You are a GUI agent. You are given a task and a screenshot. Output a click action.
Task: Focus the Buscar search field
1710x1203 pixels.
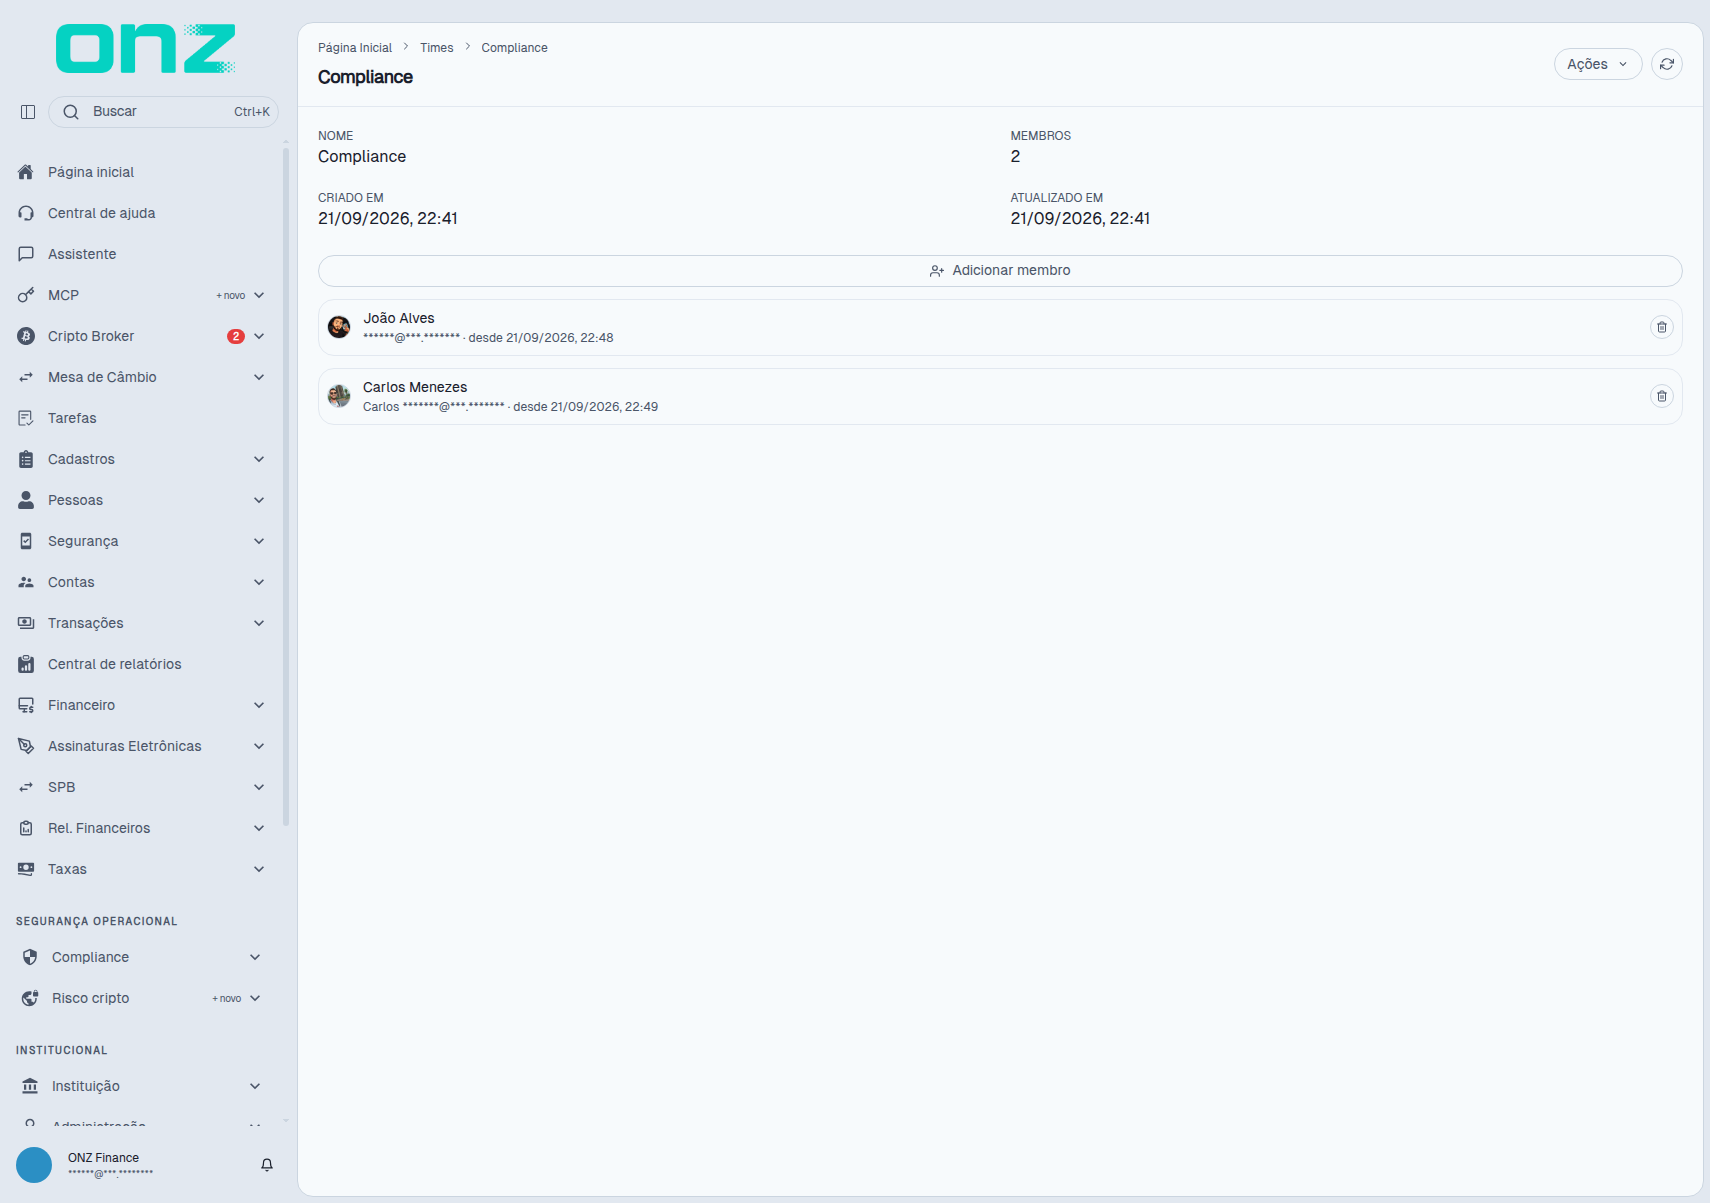coord(163,112)
